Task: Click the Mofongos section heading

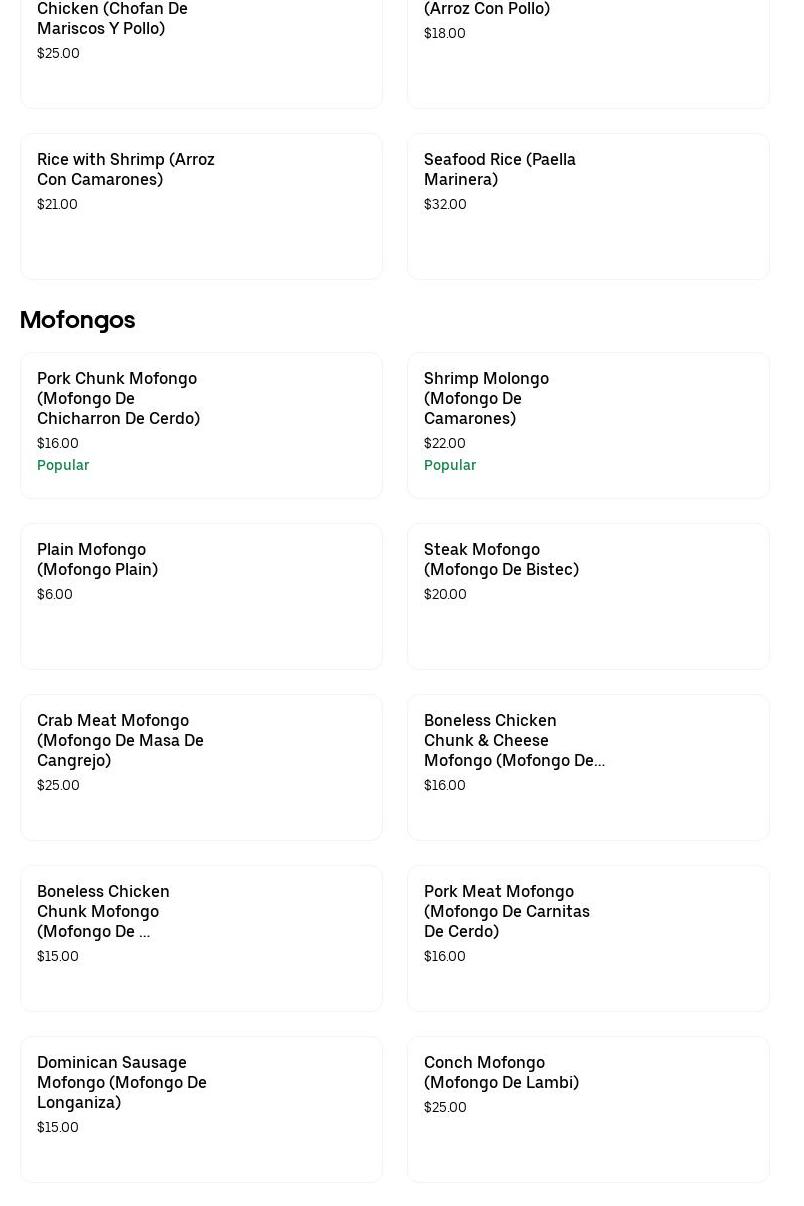Action: [x=77, y=320]
